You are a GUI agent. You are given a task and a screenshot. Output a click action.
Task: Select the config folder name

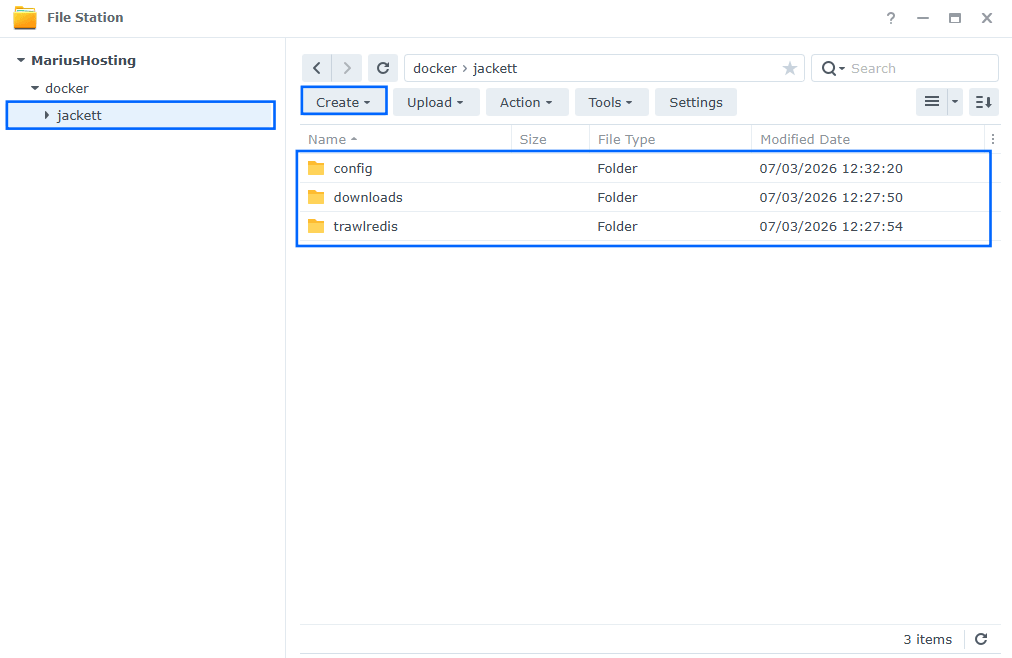click(352, 168)
